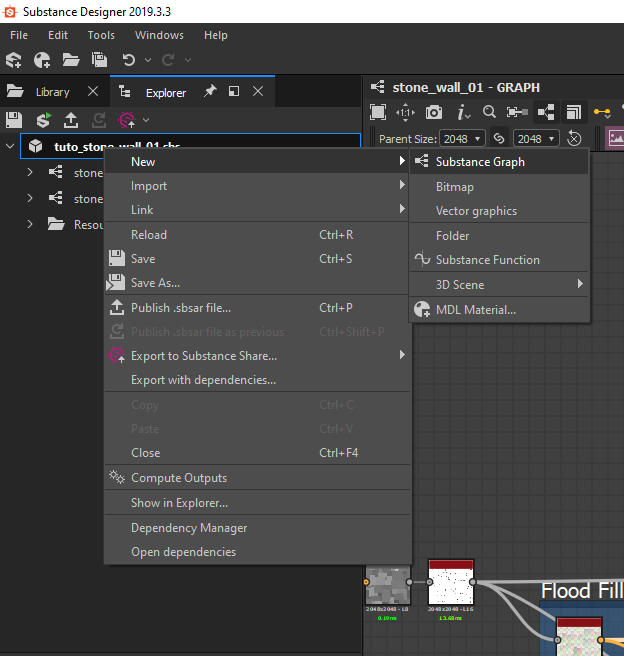This screenshot has width=624, height=656.
Task: Expand the 3D Scene submenu
Action: click(499, 284)
